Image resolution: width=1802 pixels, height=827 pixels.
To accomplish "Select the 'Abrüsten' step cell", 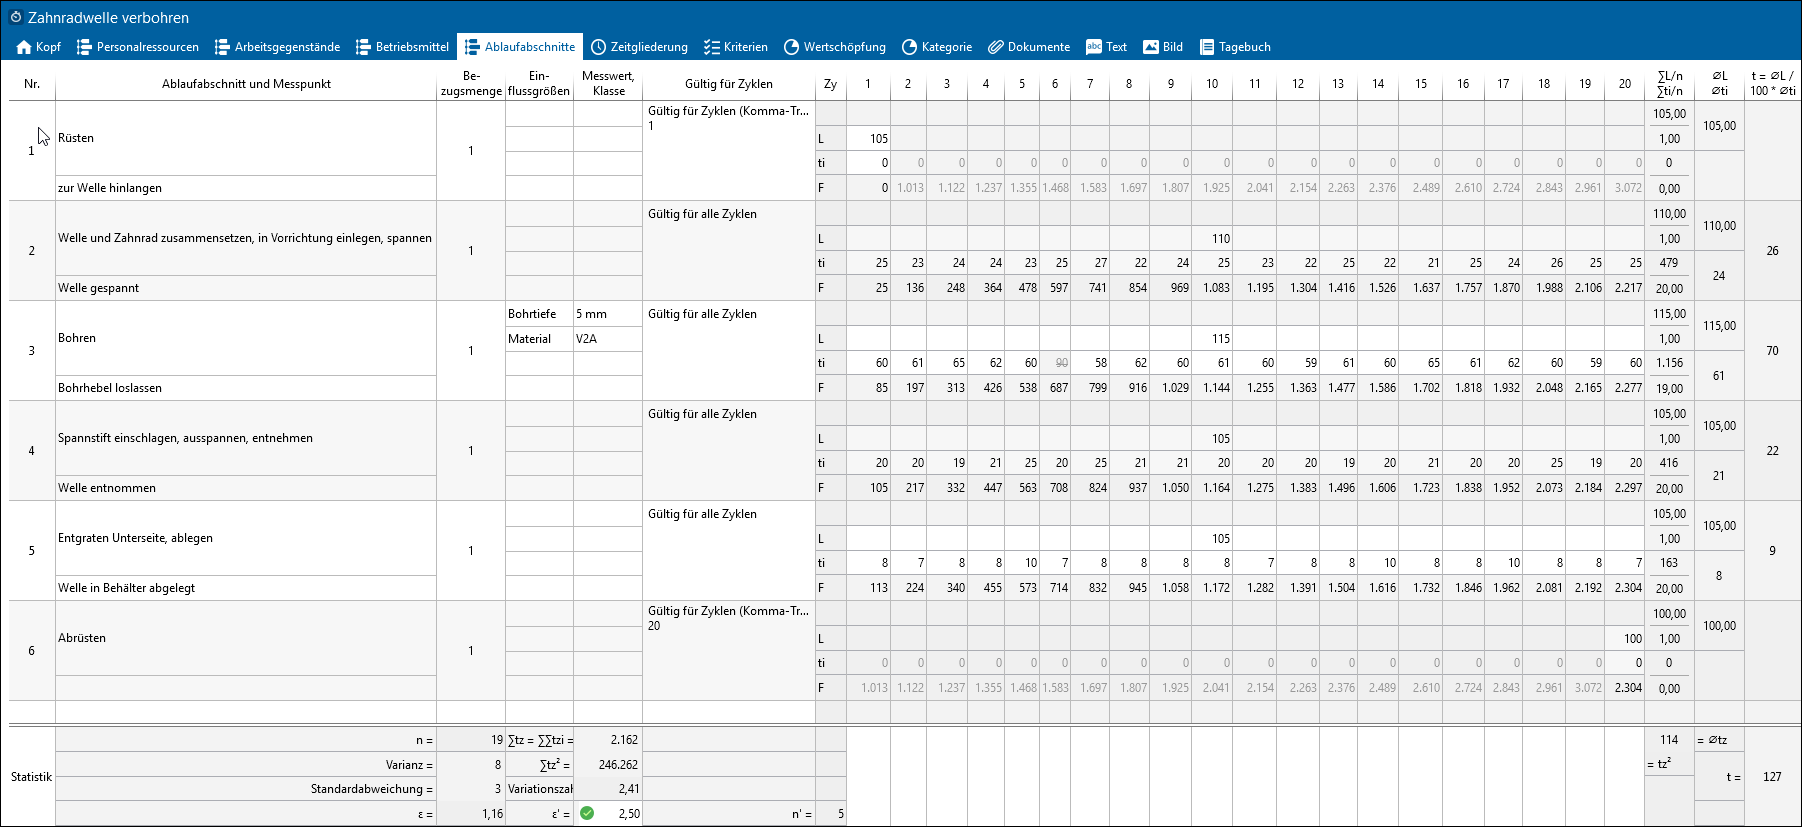I will pyautogui.click(x=246, y=638).
